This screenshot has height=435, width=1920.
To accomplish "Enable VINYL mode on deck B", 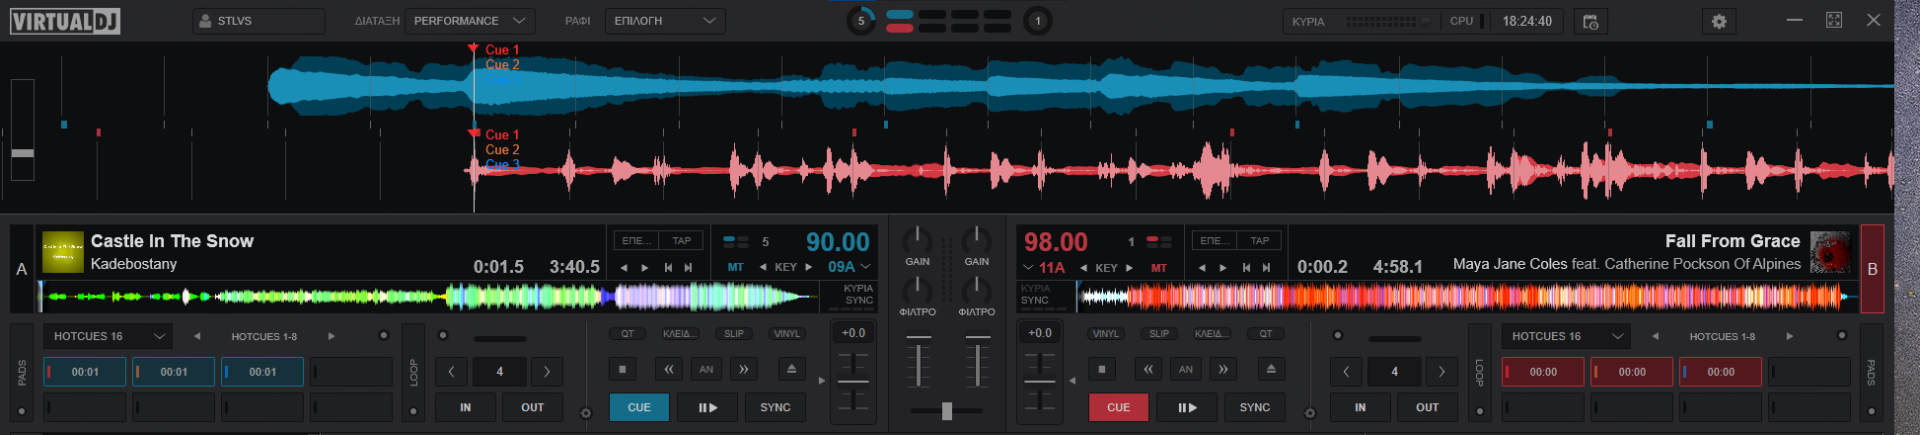I will (x=1106, y=334).
